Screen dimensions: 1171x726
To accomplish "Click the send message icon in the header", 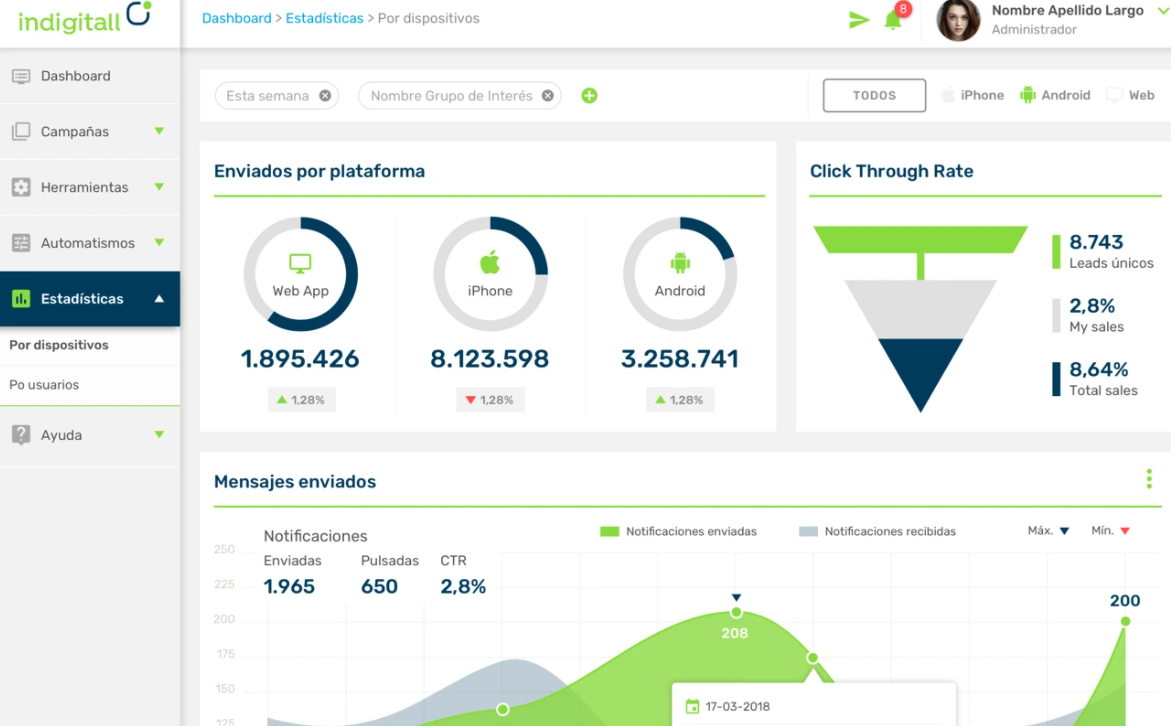I will pos(859,19).
